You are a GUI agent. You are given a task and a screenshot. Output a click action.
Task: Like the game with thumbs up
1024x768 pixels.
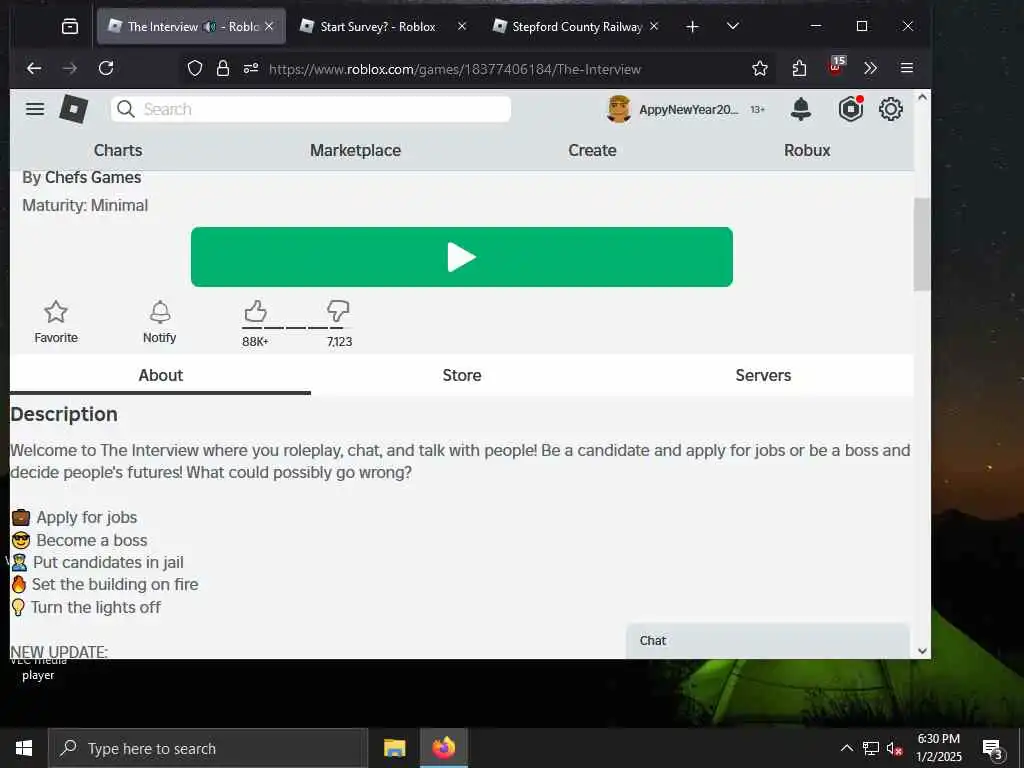point(255,312)
